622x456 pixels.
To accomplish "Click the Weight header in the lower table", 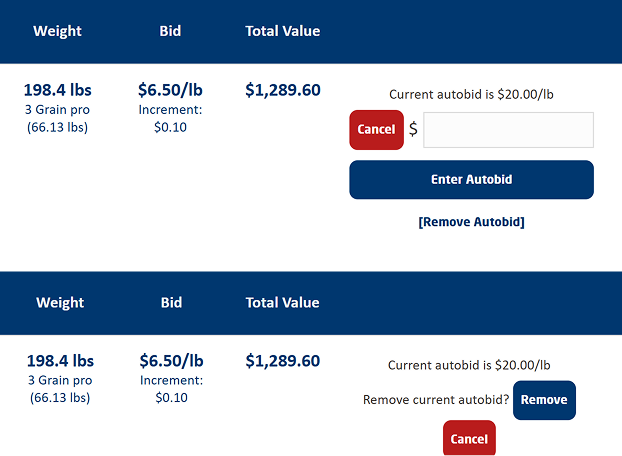I will 58,303.
